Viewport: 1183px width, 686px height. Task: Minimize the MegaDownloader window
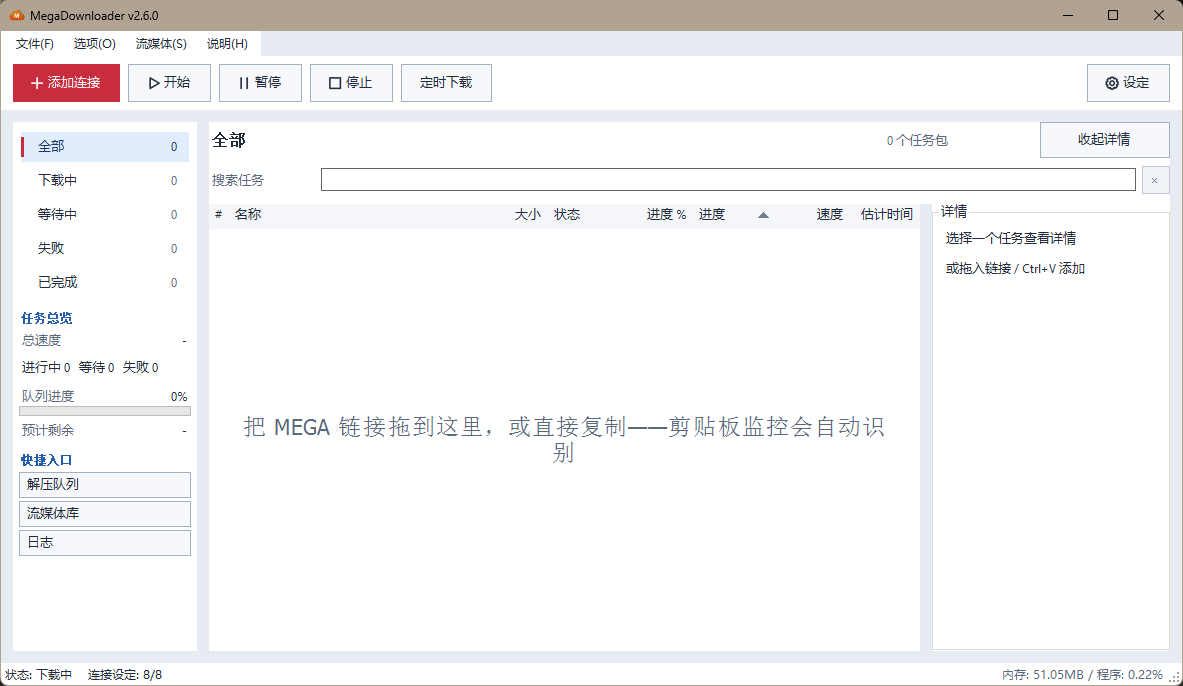pyautogui.click(x=1068, y=15)
